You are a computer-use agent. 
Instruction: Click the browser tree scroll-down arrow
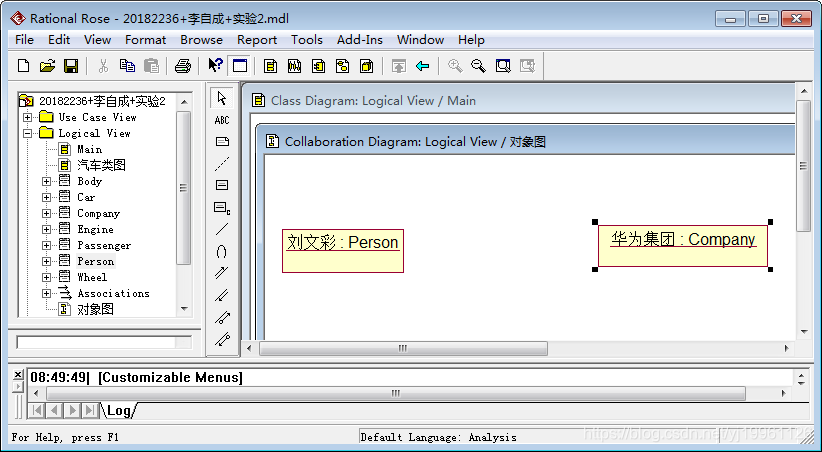pyautogui.click(x=183, y=309)
